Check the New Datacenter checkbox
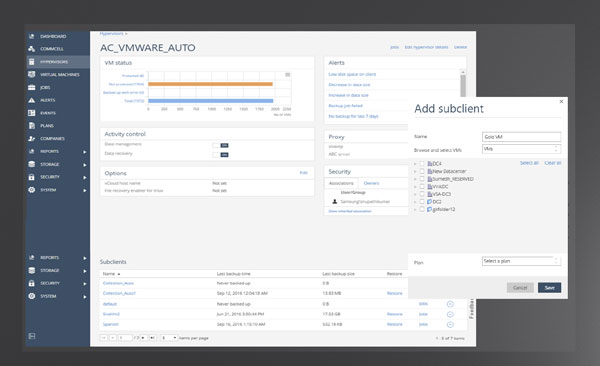This screenshot has width=600, height=366. (x=422, y=171)
